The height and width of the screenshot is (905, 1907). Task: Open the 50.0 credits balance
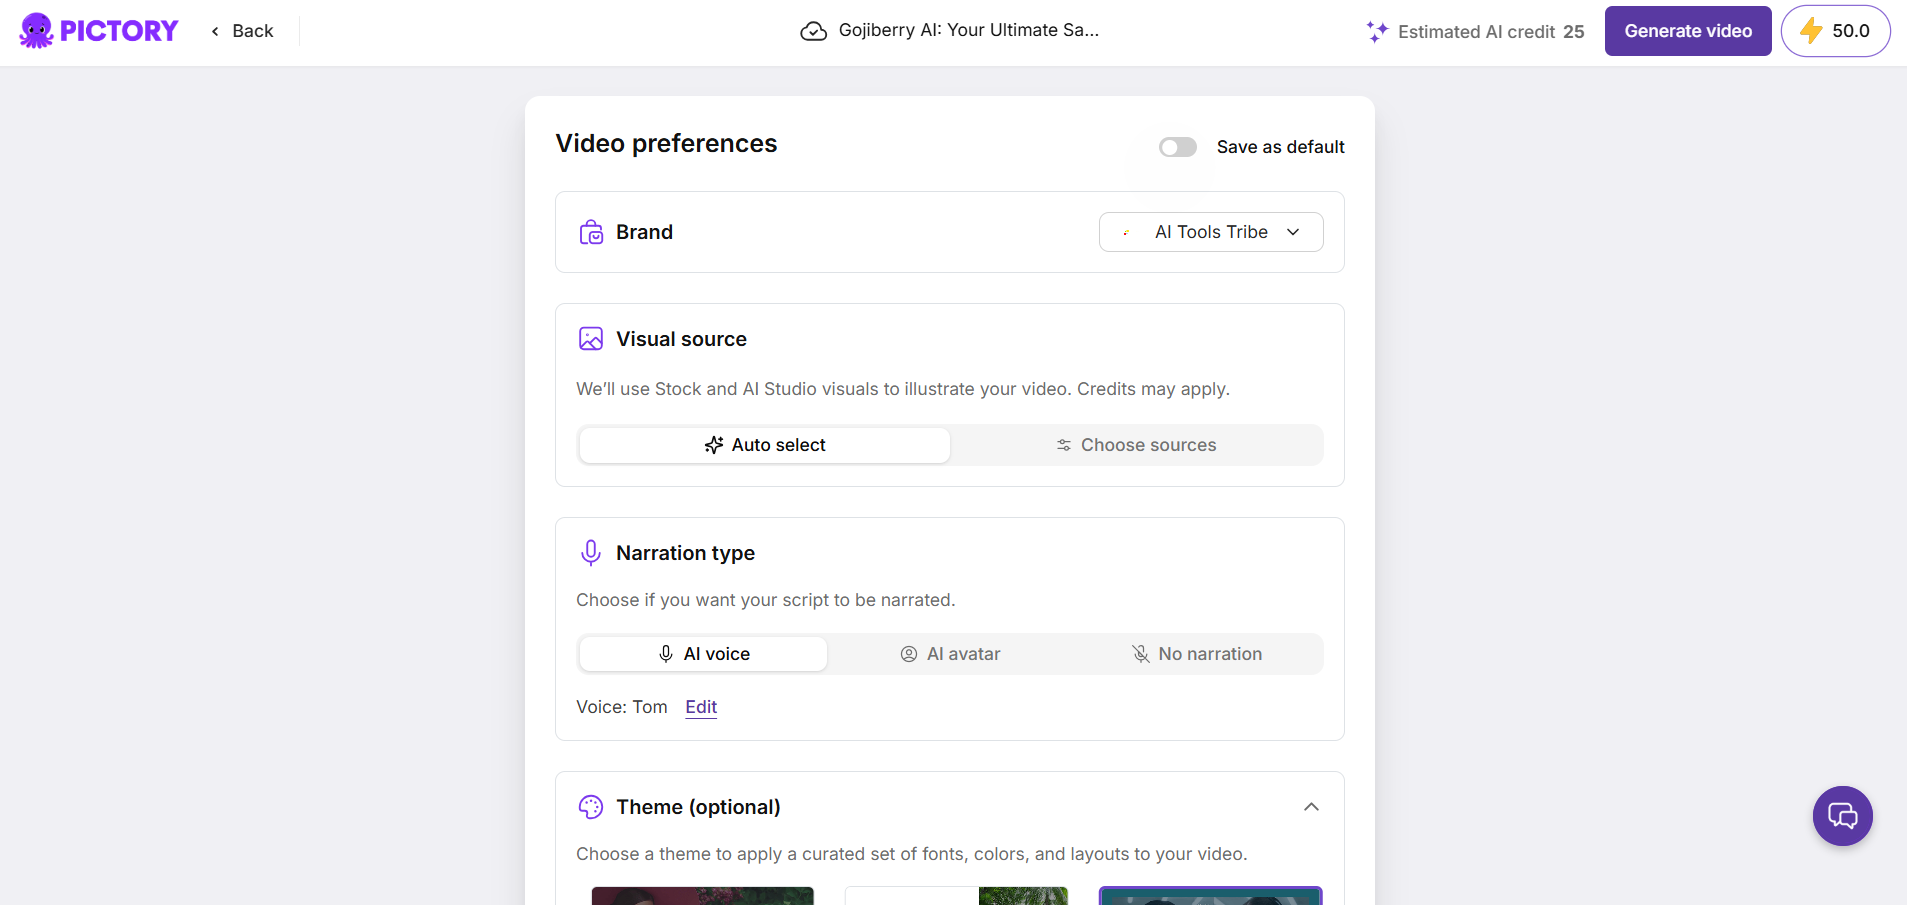coord(1835,31)
